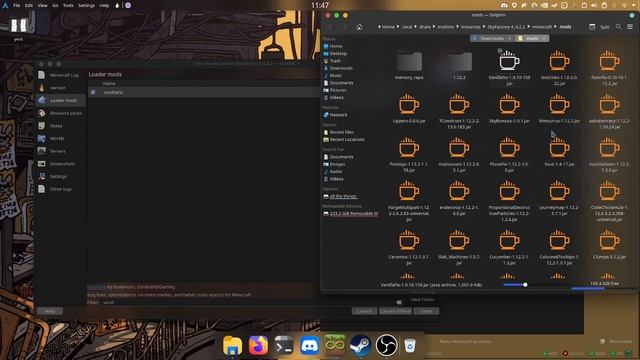
Task: Select the SkyBonsais jar file
Action: tap(509, 109)
